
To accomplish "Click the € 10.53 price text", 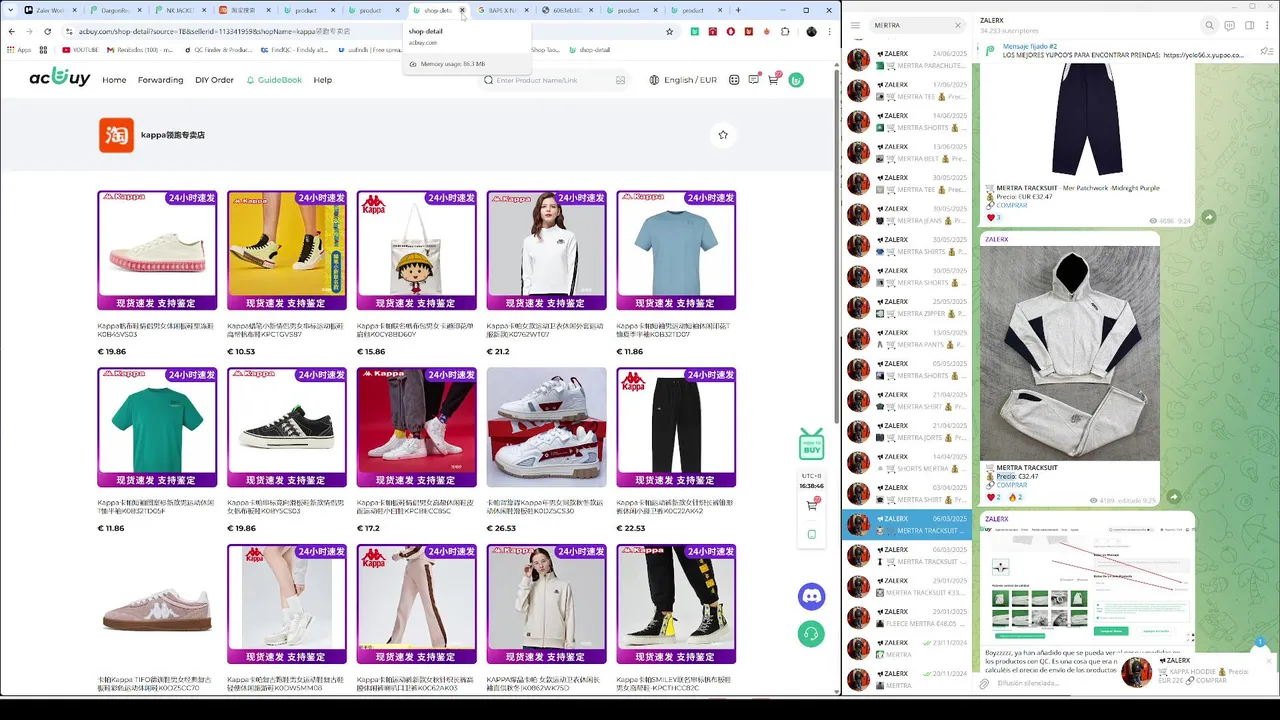I will pyautogui.click(x=241, y=351).
